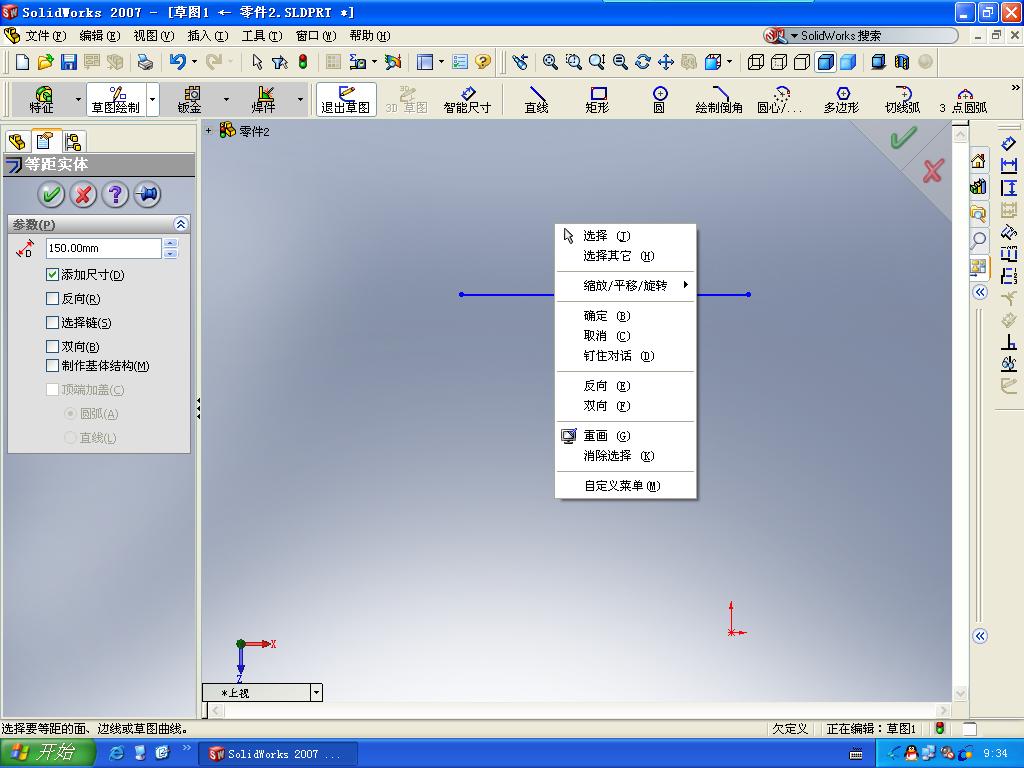Select the Rectangle sketch tool
This screenshot has width=1024, height=768.
click(597, 99)
